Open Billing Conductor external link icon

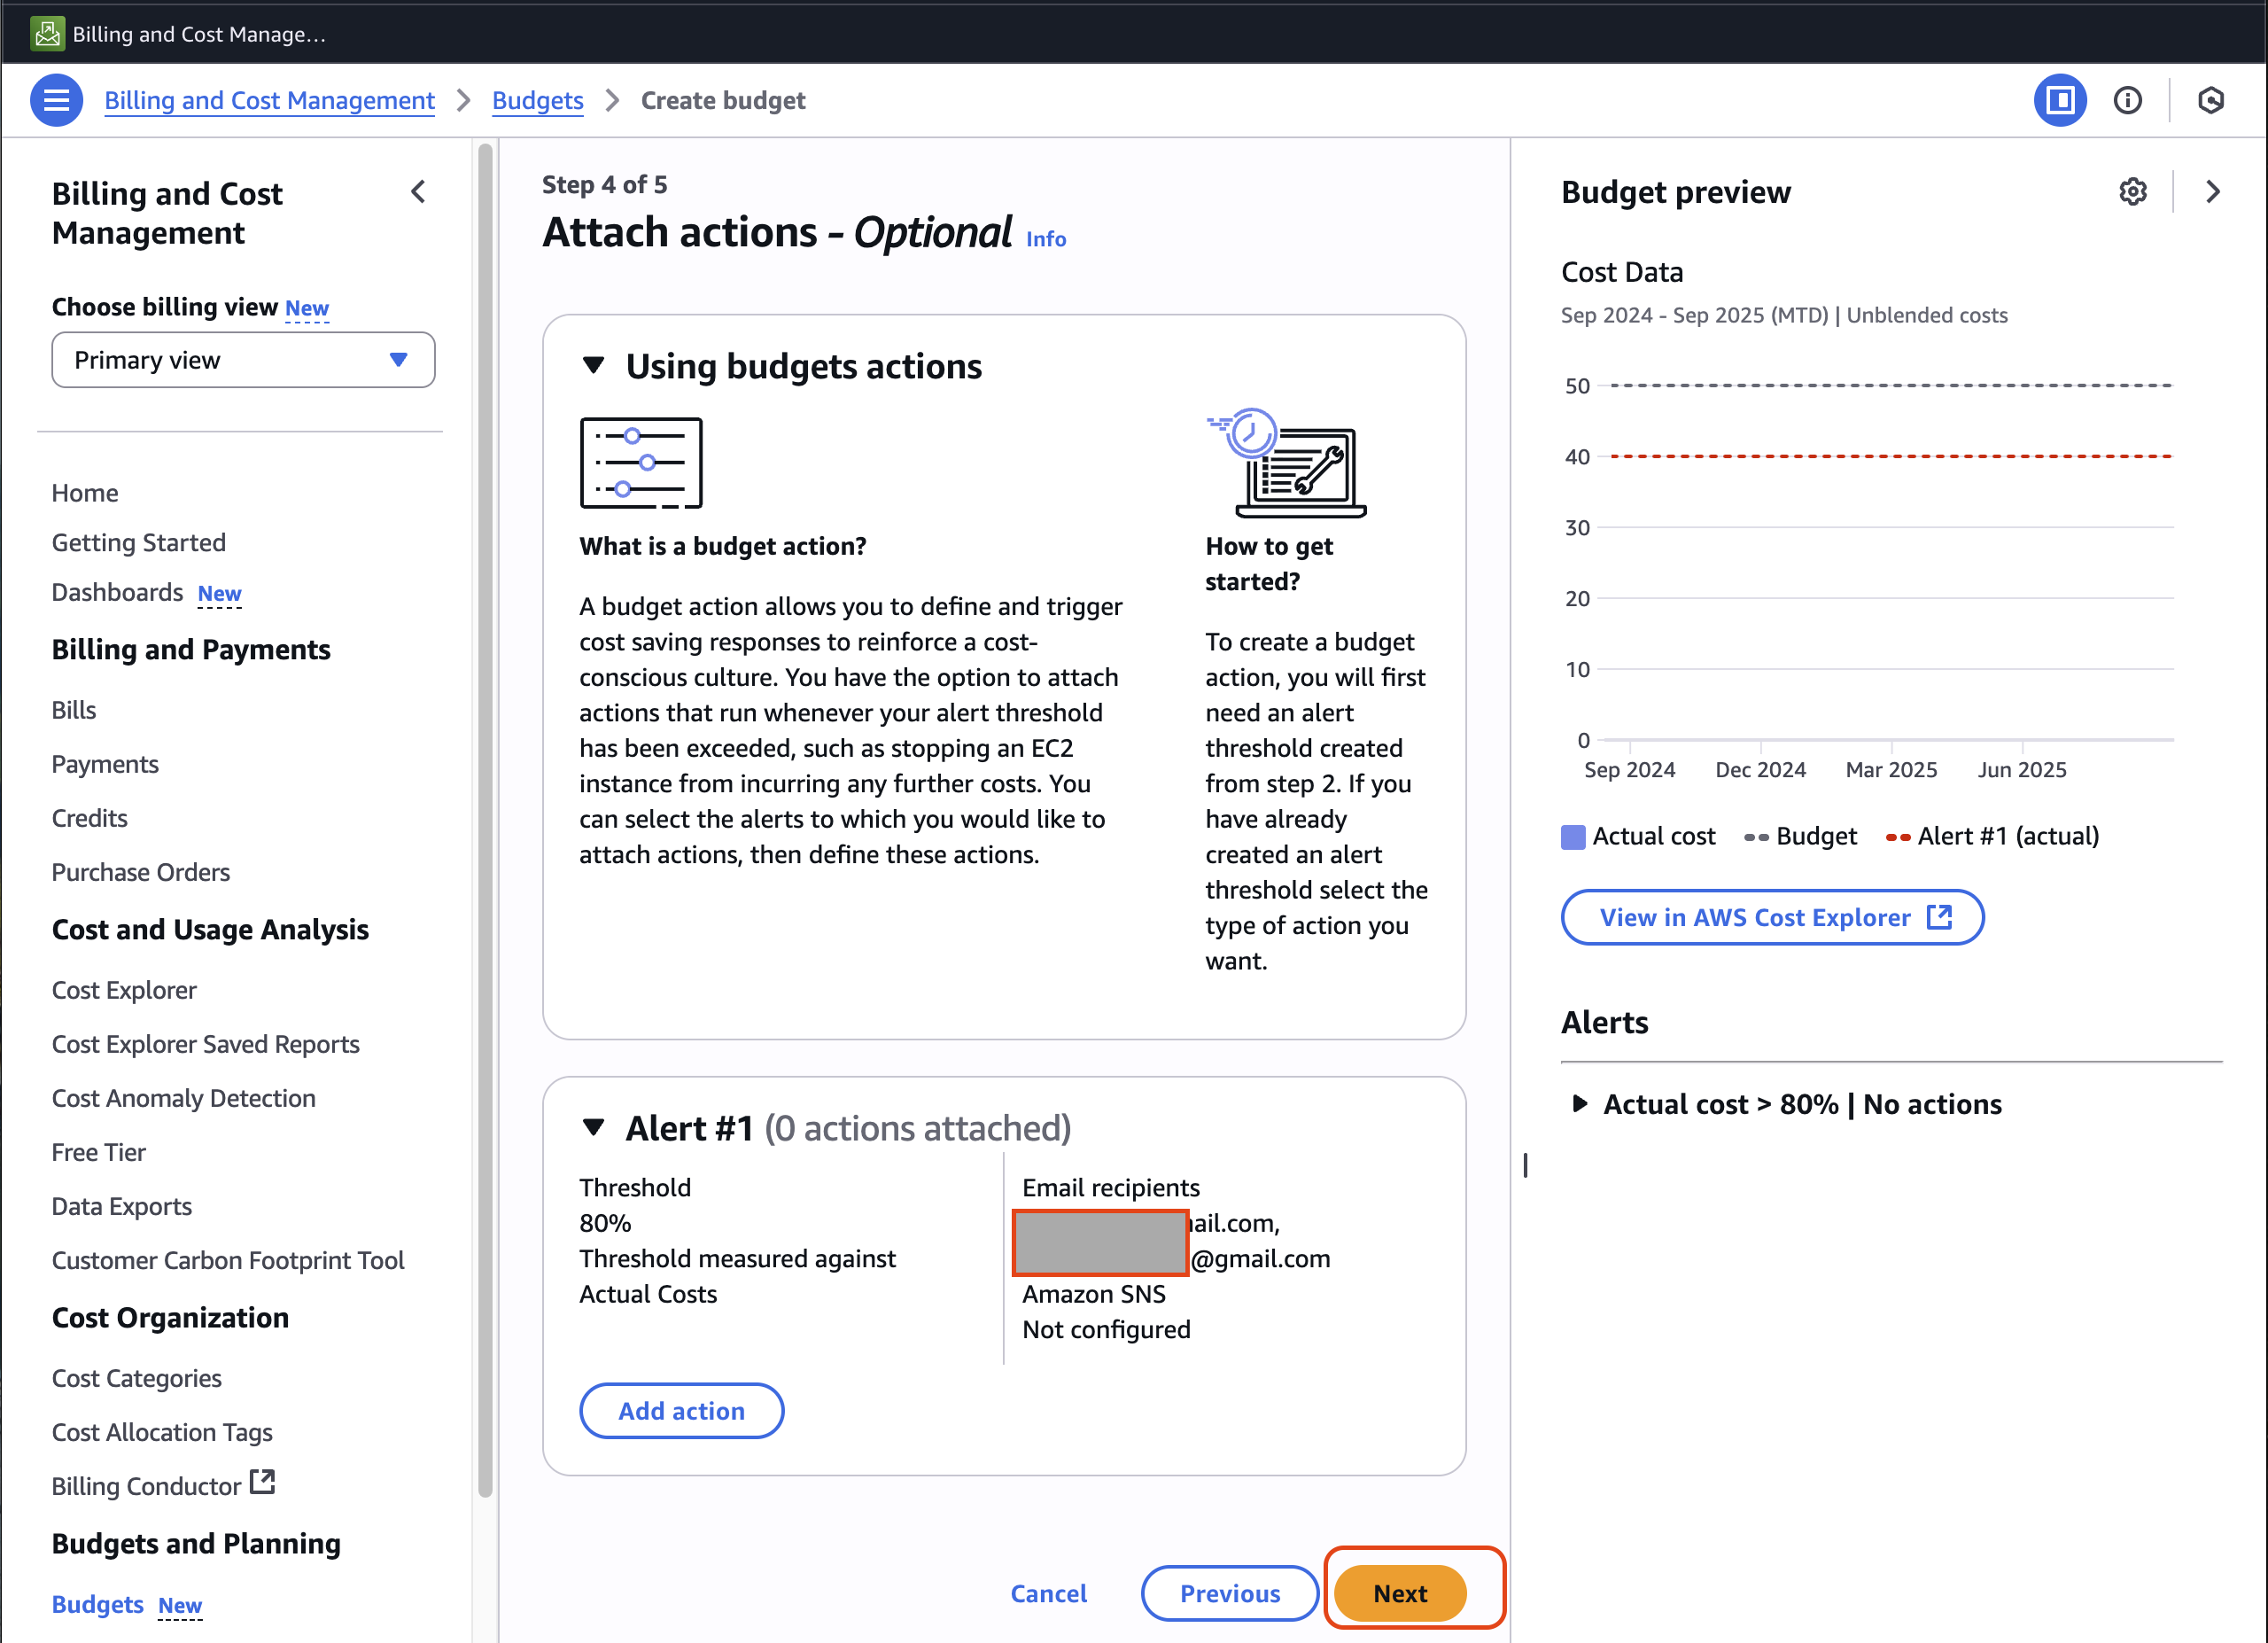[x=262, y=1481]
